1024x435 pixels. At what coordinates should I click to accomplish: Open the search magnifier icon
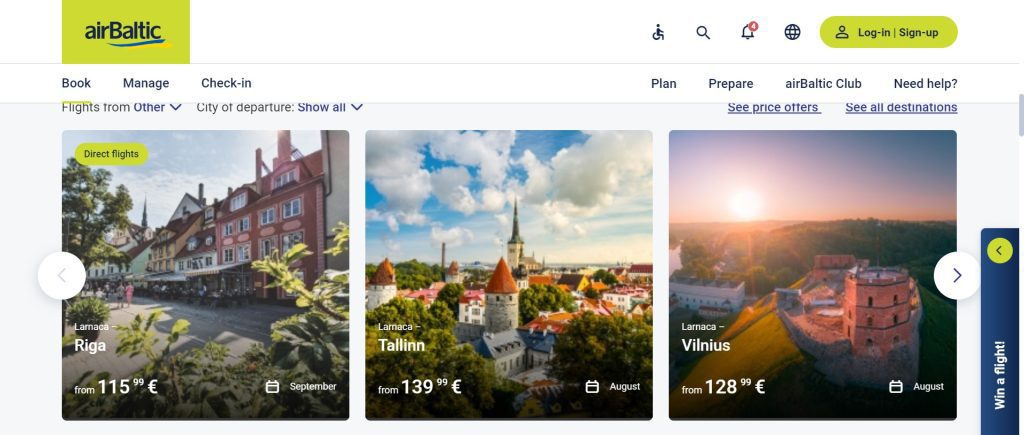click(703, 32)
